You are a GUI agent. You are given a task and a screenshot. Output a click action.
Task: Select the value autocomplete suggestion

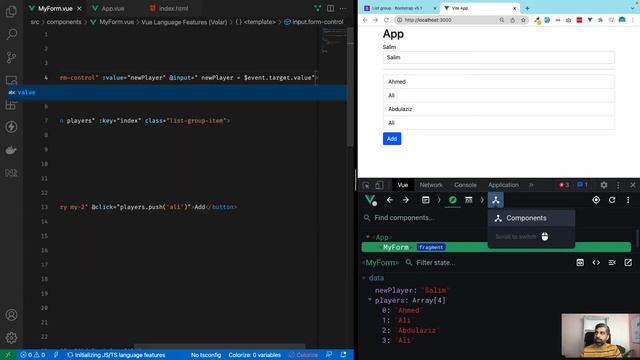pyautogui.click(x=178, y=92)
